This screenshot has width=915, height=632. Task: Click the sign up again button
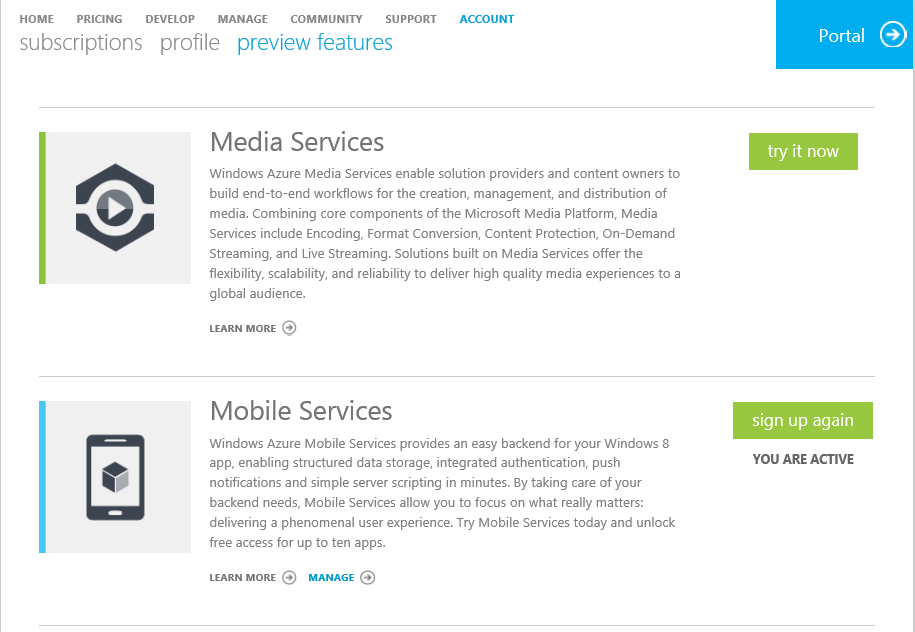tap(803, 420)
